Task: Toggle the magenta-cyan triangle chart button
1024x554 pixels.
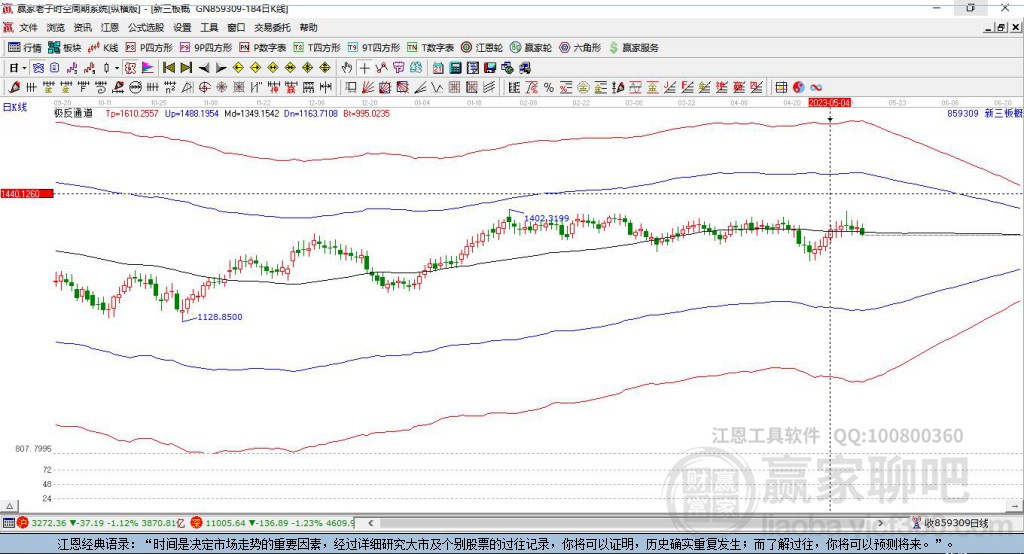Action: point(148,67)
